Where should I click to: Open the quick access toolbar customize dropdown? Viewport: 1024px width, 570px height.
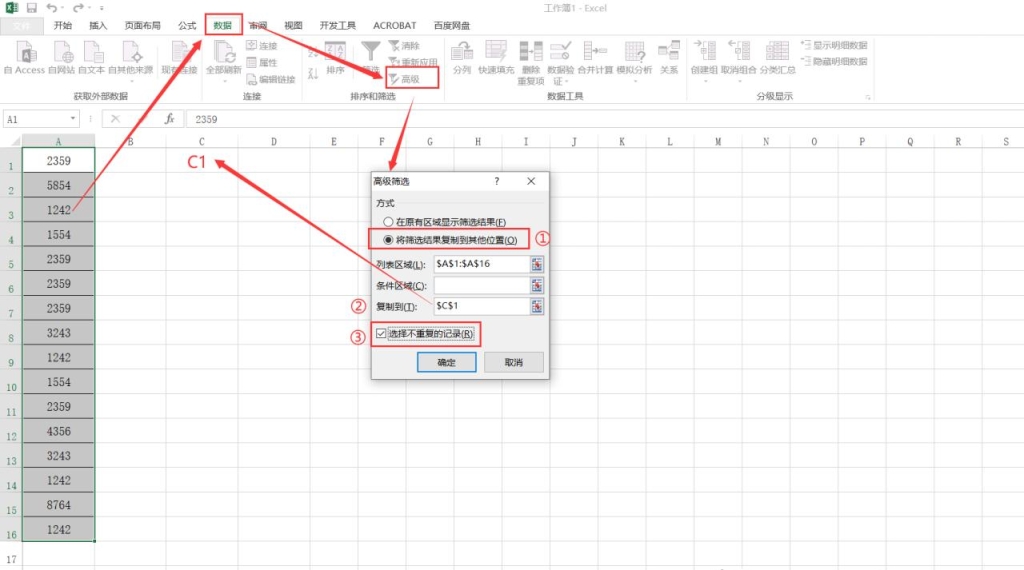(x=102, y=8)
